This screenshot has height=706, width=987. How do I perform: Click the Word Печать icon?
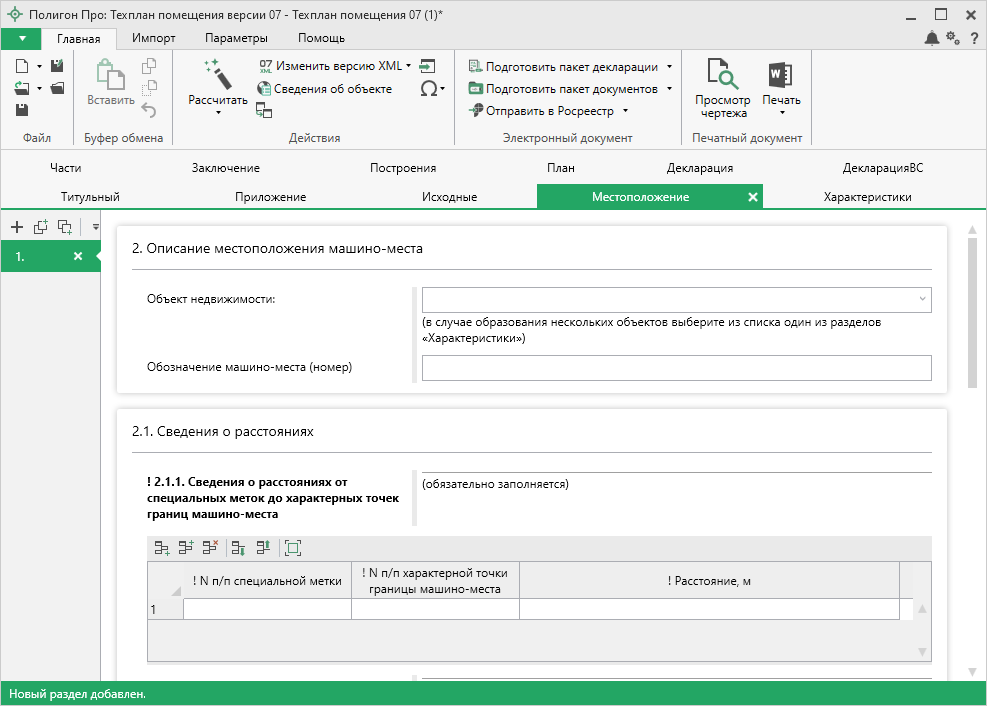pos(780,75)
